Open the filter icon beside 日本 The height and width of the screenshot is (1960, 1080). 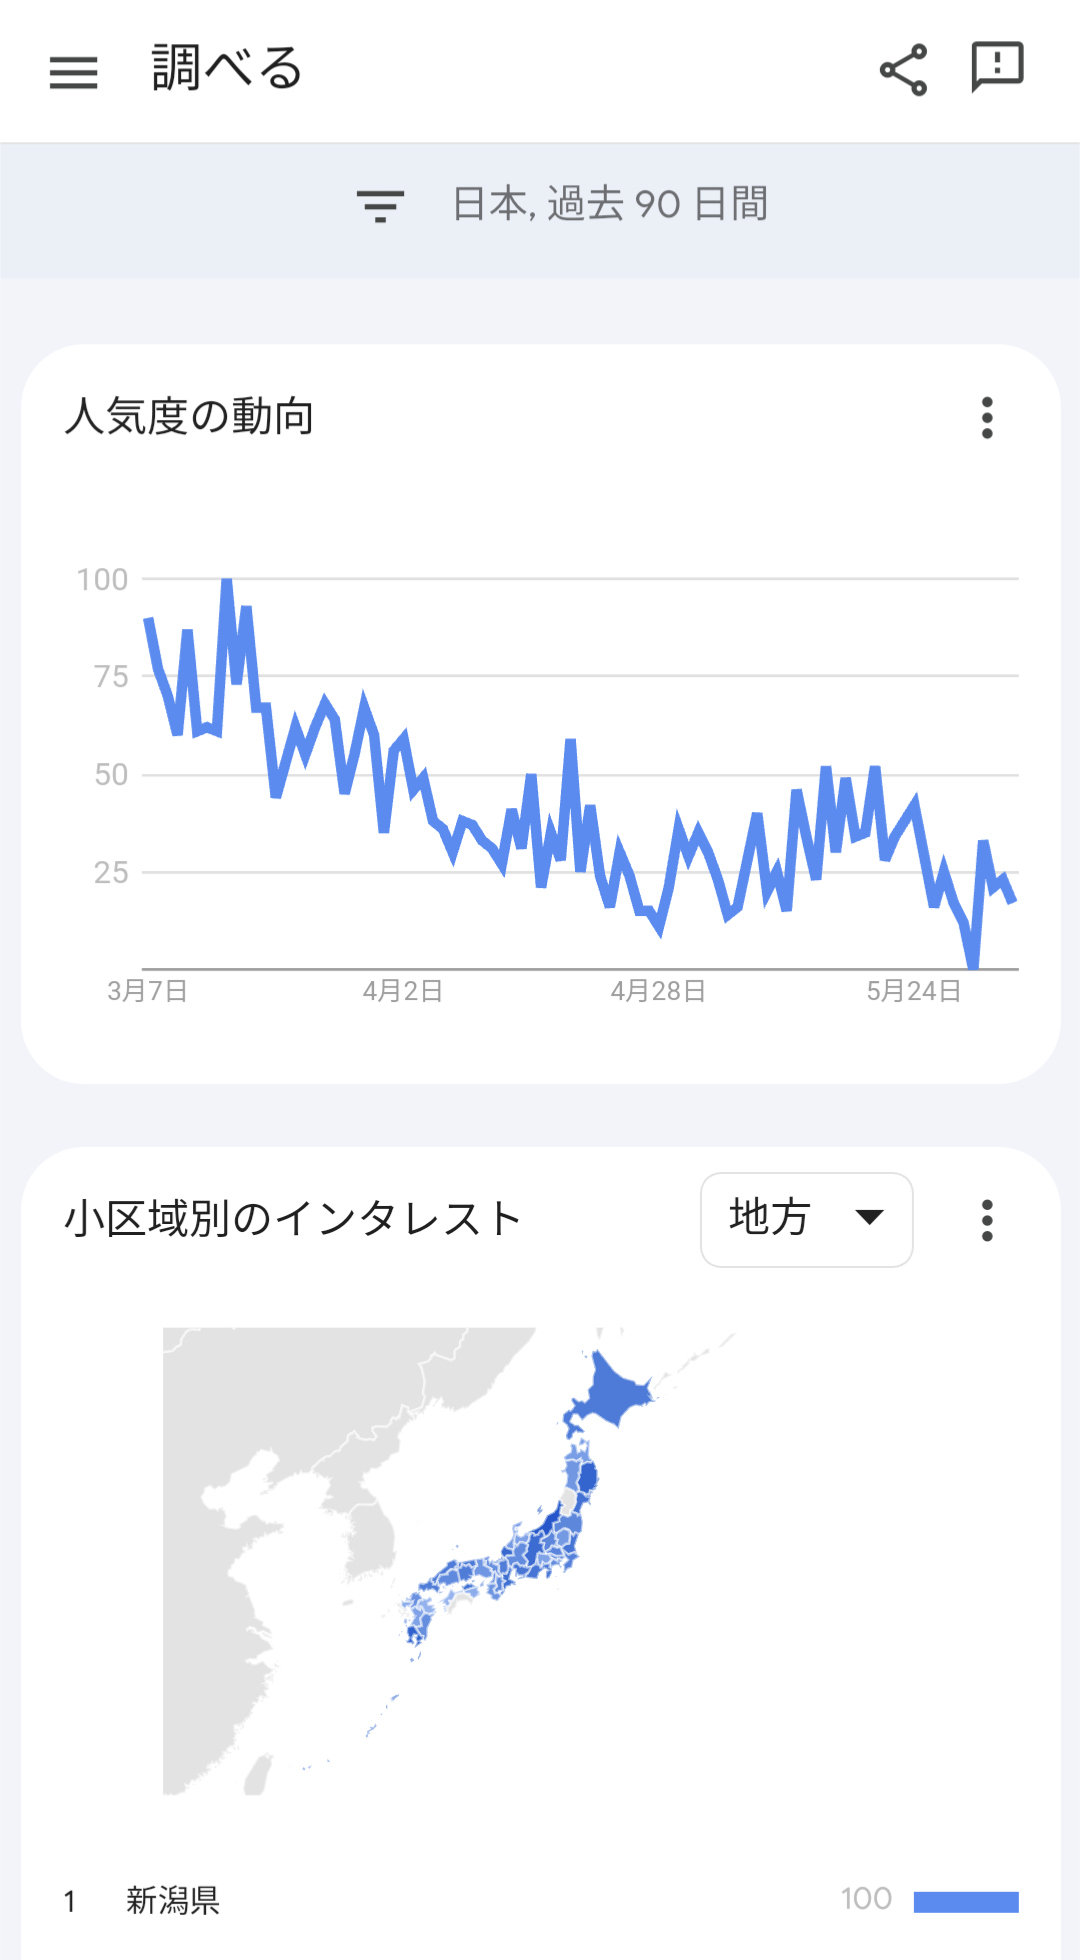click(380, 205)
